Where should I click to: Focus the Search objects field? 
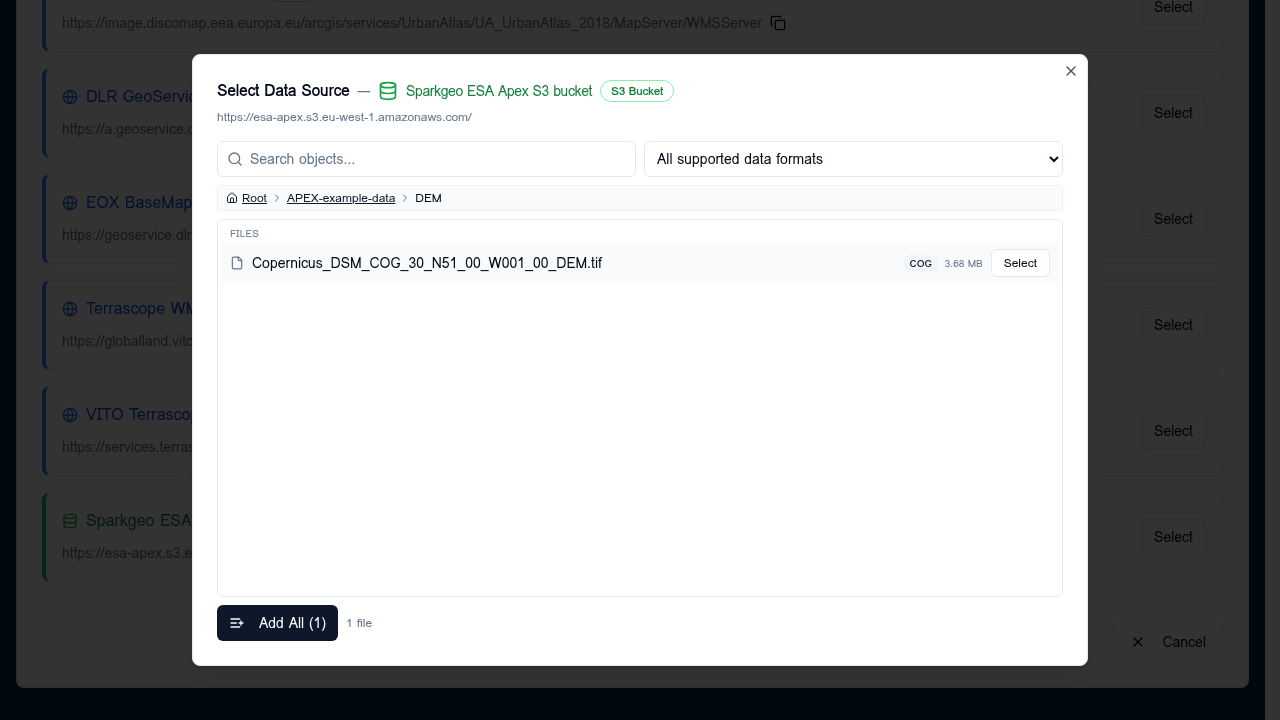point(426,159)
